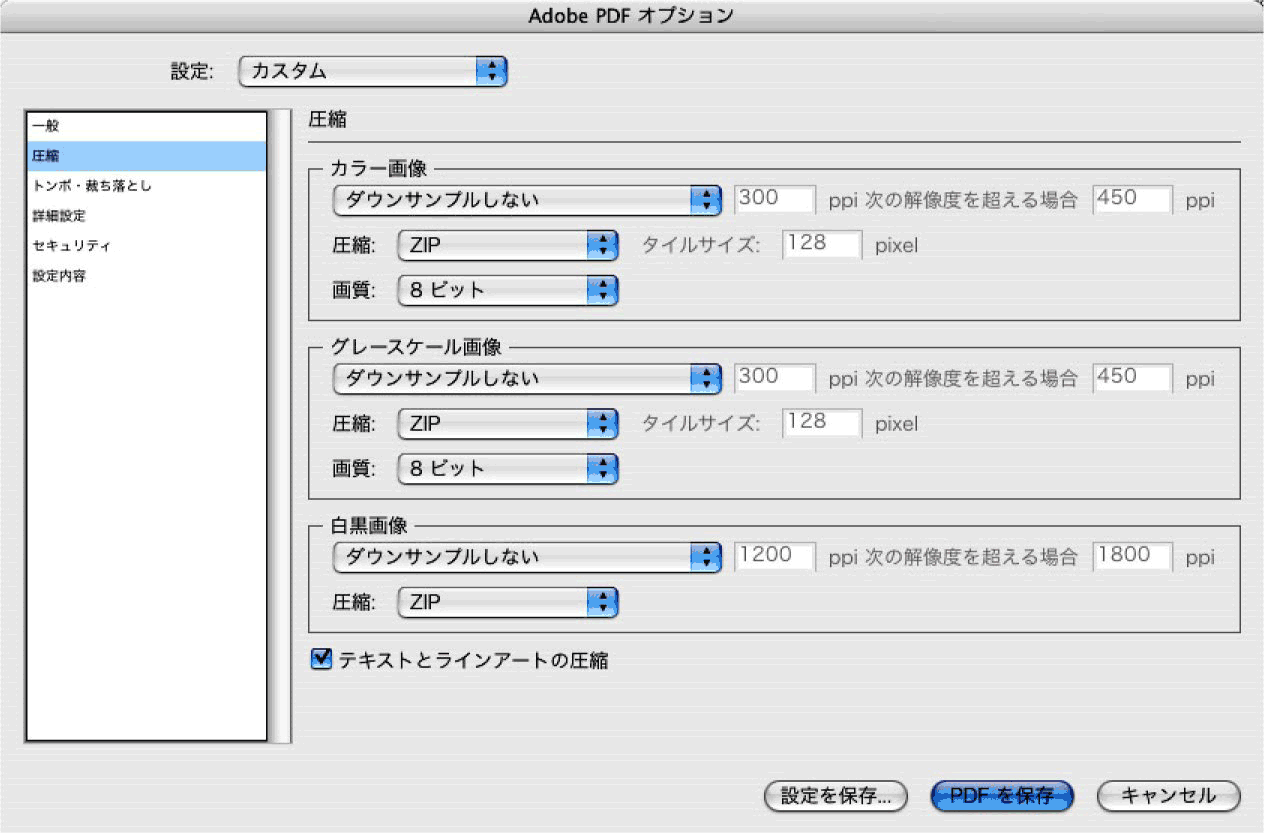Open the カラー画像 圧縮 ZIP dropdown

[x=507, y=245]
